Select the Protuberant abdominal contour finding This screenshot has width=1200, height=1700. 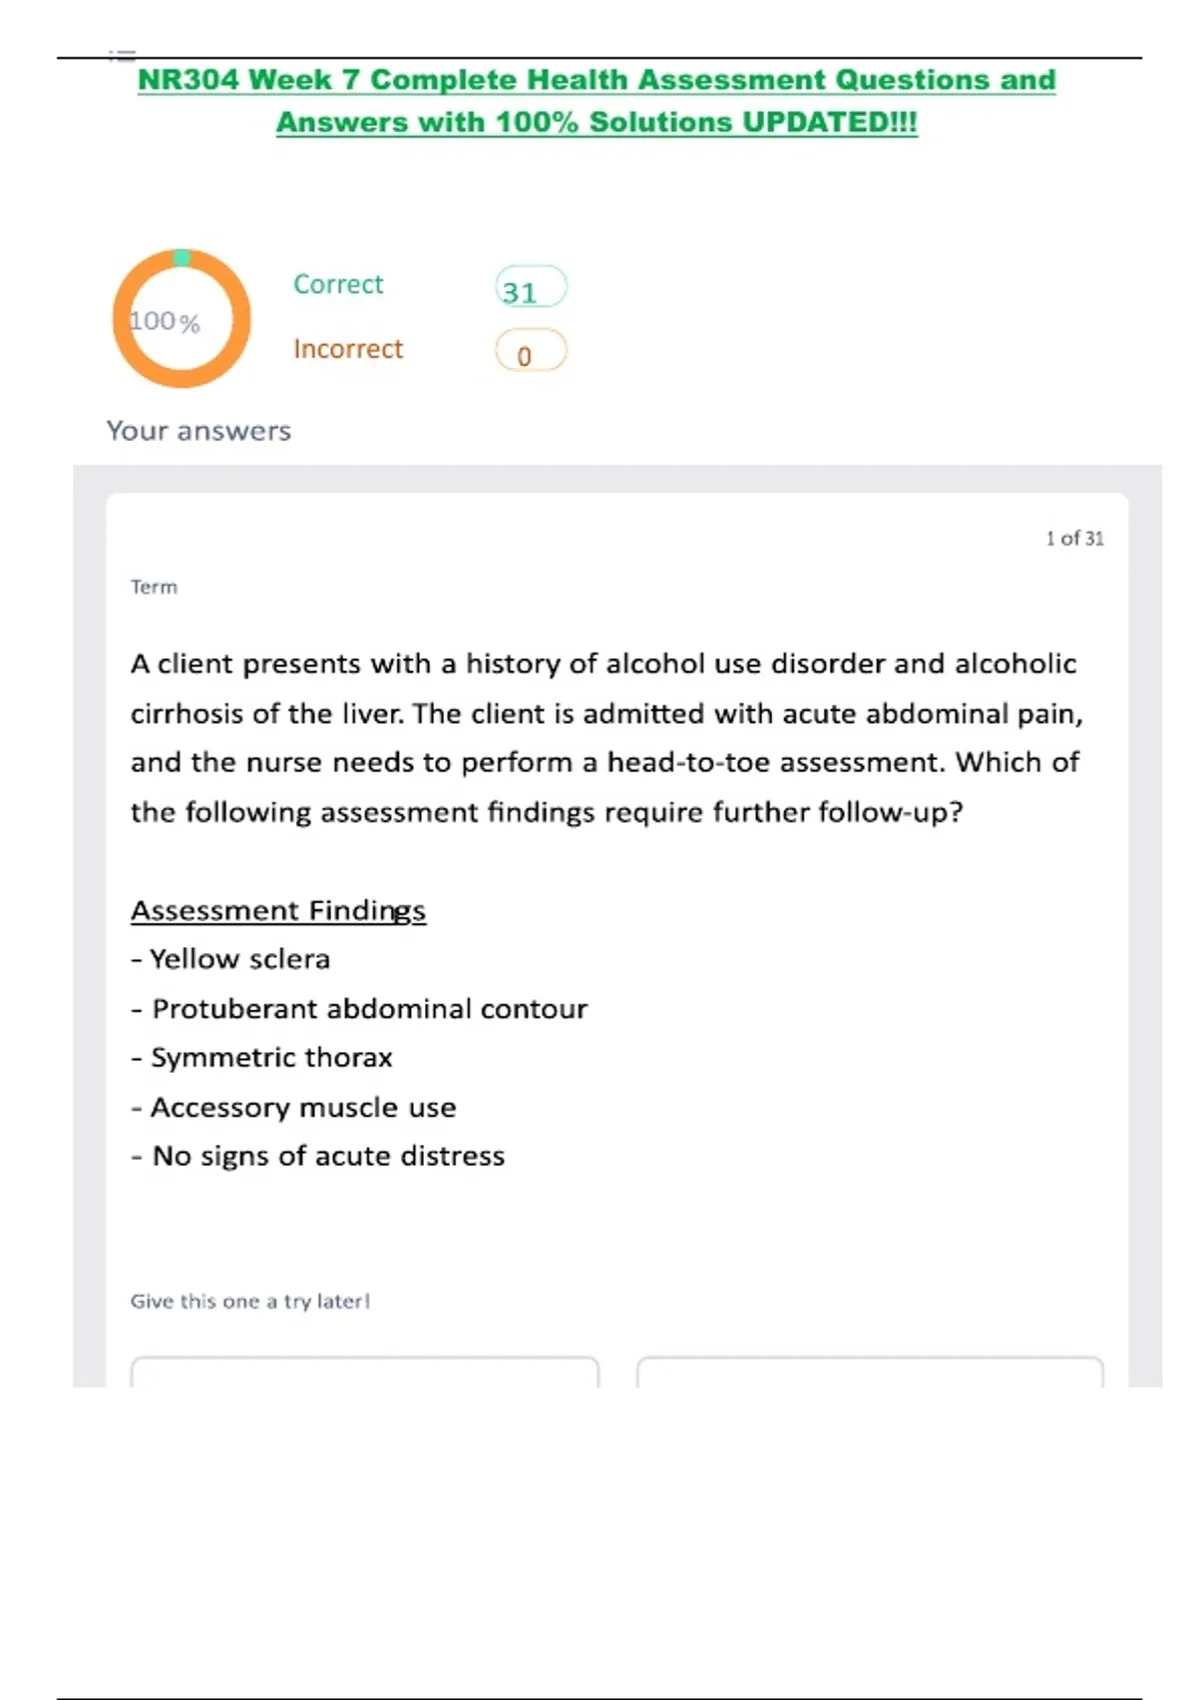tap(368, 1009)
